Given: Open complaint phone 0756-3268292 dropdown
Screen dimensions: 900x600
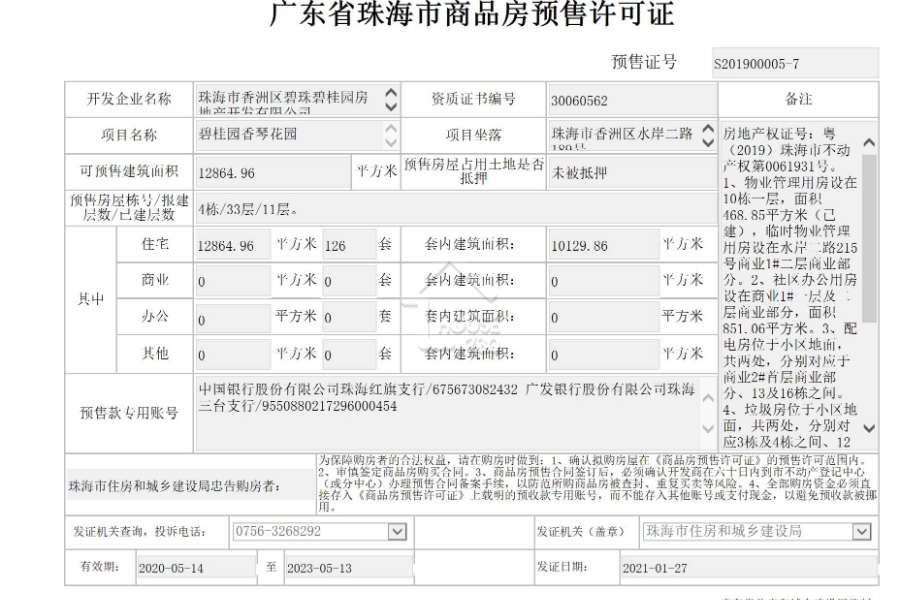Looking at the screenshot, I should coord(397,532).
